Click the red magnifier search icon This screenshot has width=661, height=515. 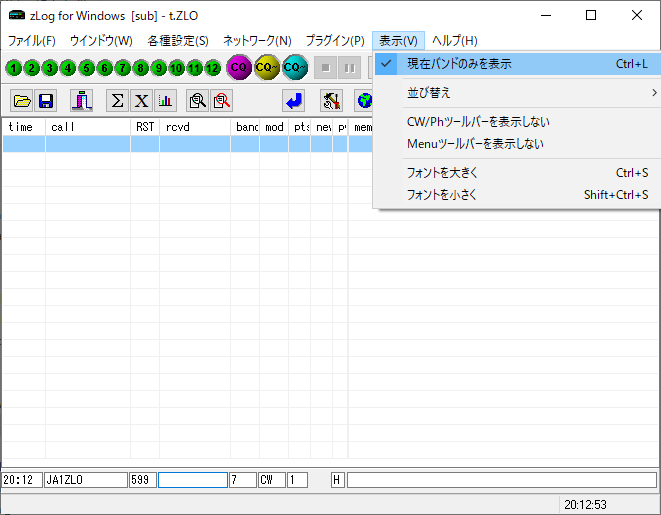coord(221,101)
